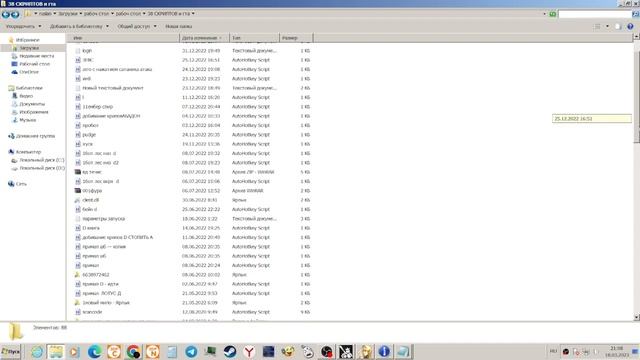Open the Документы library
The image size is (640, 360).
(x=32, y=104)
